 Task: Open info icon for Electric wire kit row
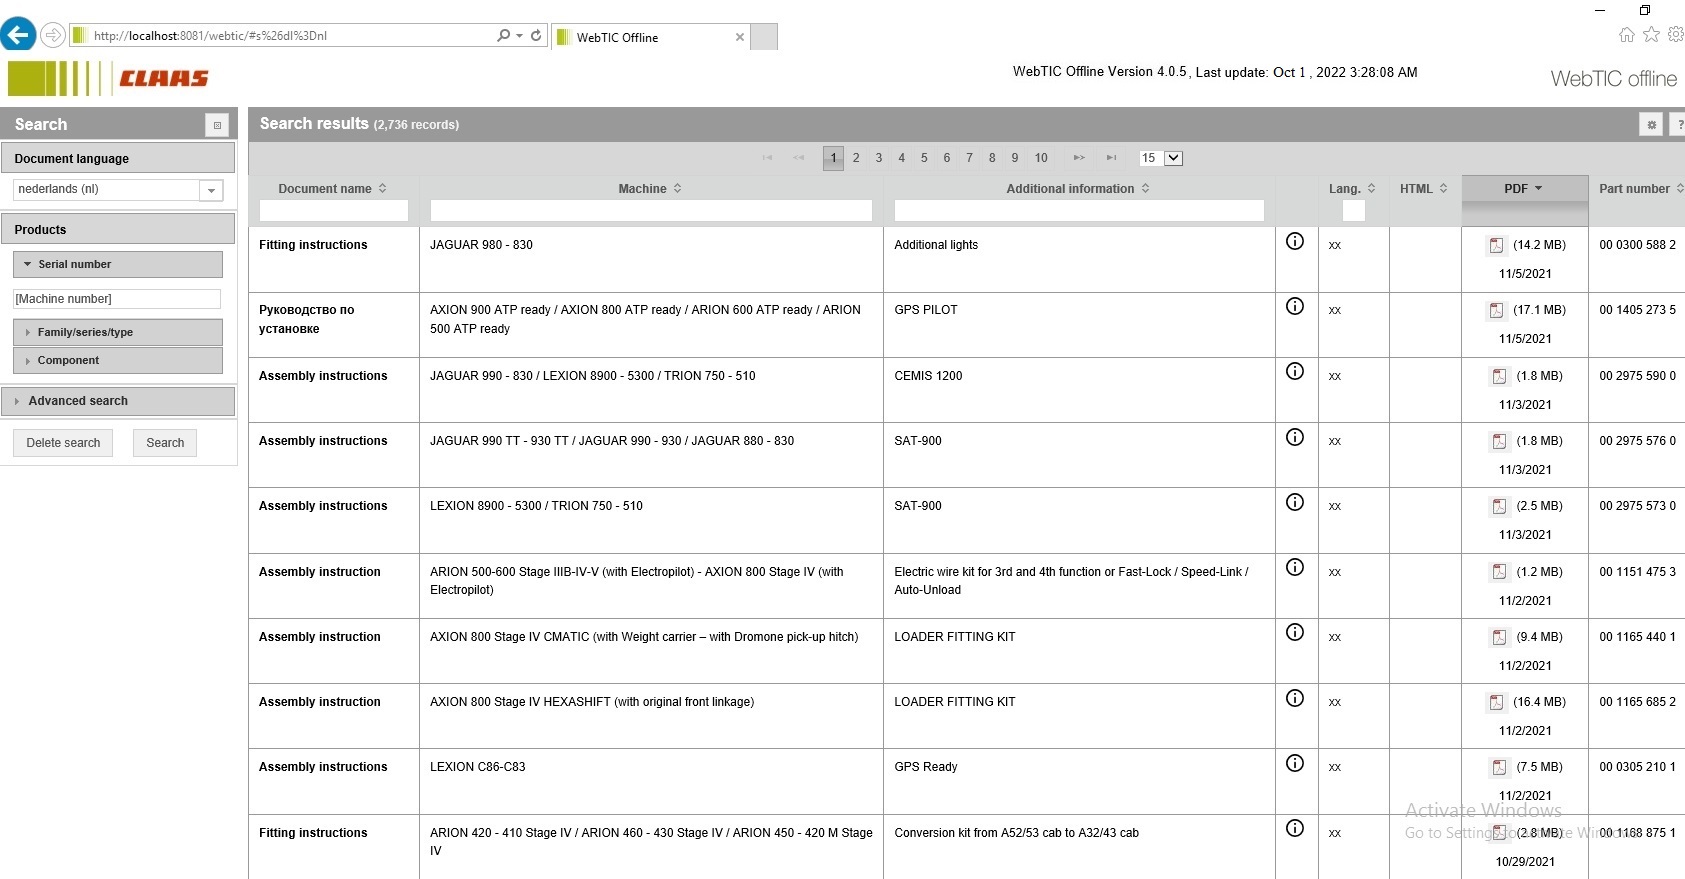[x=1295, y=567]
